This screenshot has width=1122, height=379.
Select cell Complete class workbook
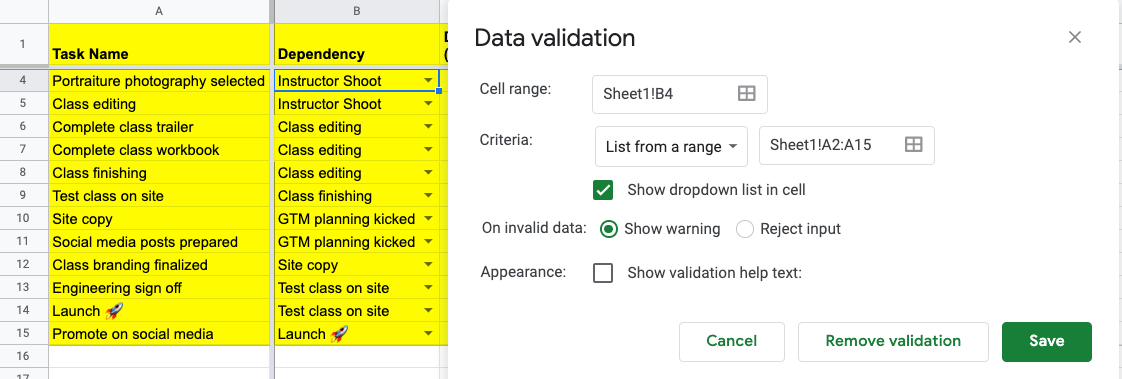pyautogui.click(x=159, y=149)
